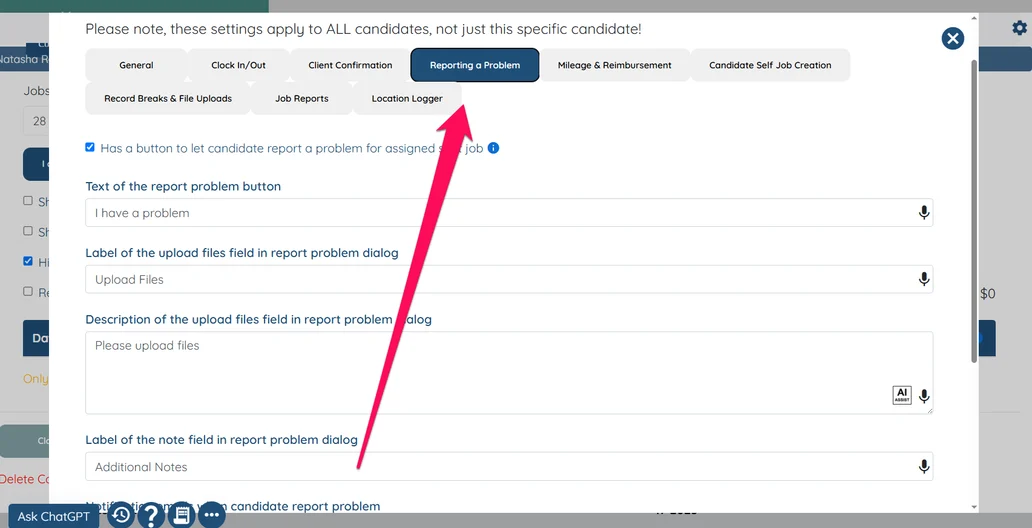
Task: Switch to the Clock In/Out tab
Action: (x=238, y=65)
